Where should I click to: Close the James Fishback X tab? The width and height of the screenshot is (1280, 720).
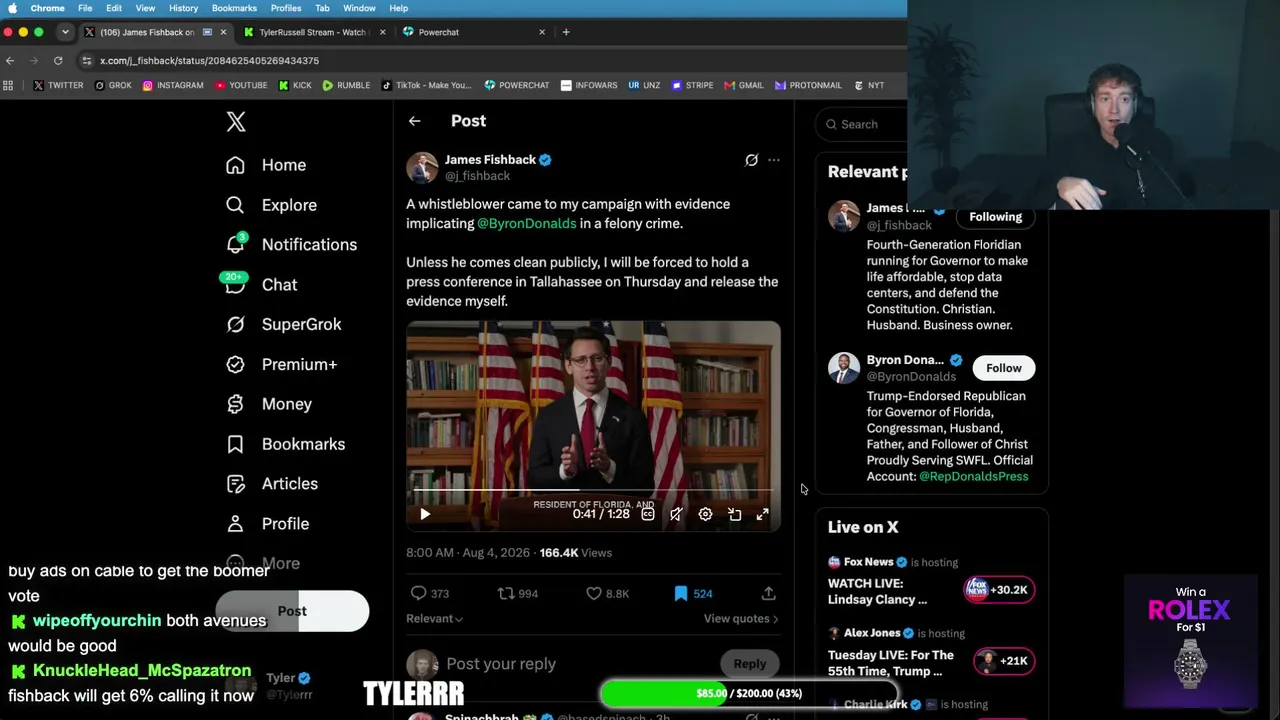[x=223, y=32]
